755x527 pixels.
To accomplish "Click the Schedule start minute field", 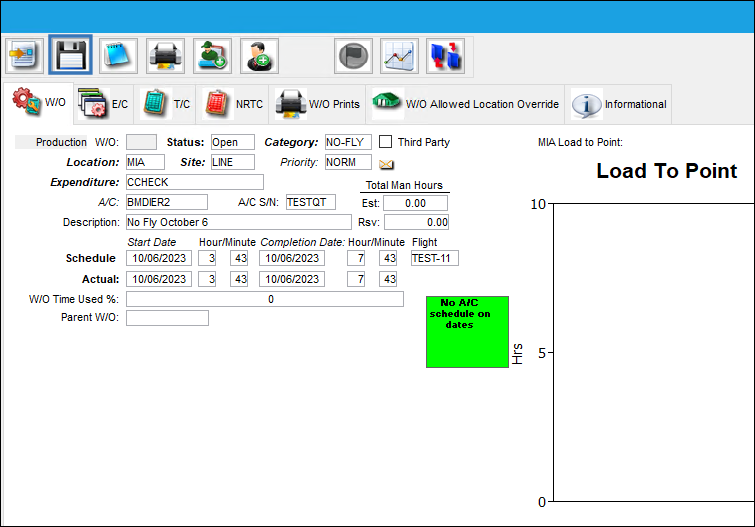I will tap(239, 258).
